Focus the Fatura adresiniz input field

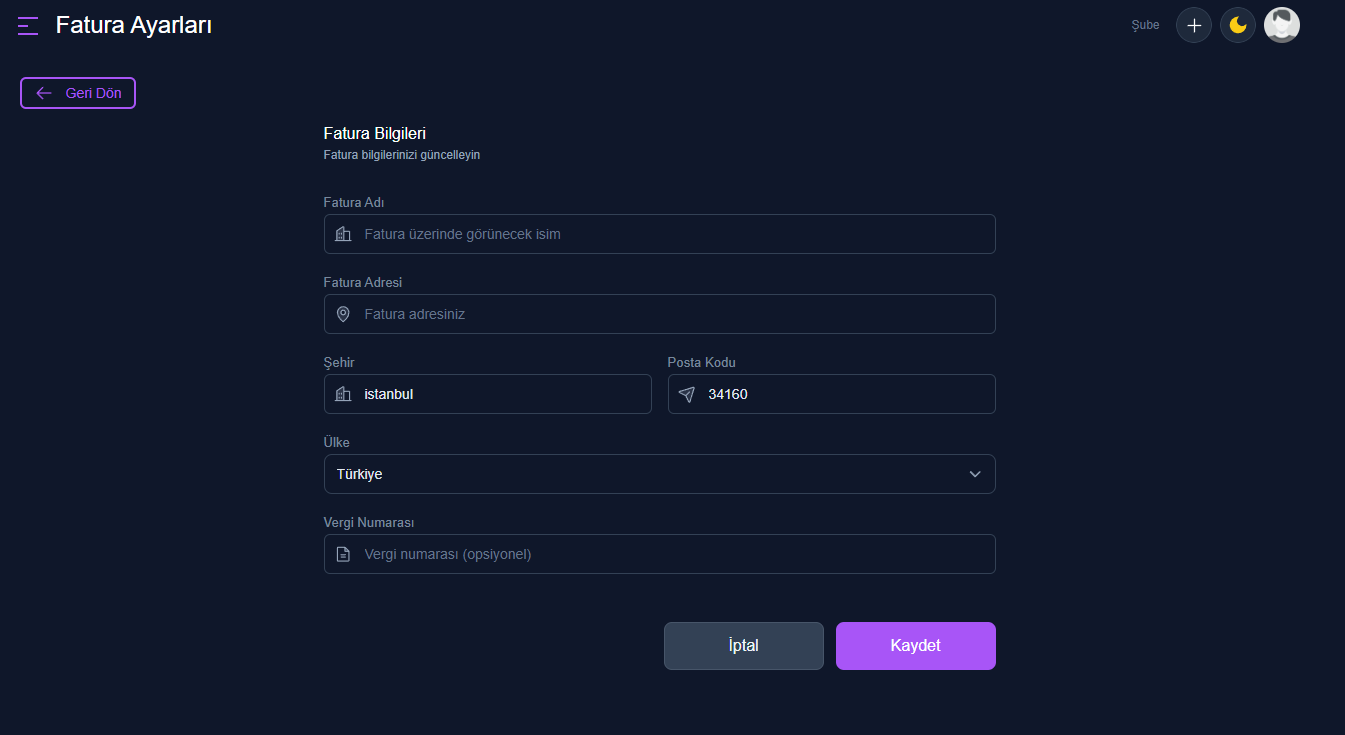(660, 314)
